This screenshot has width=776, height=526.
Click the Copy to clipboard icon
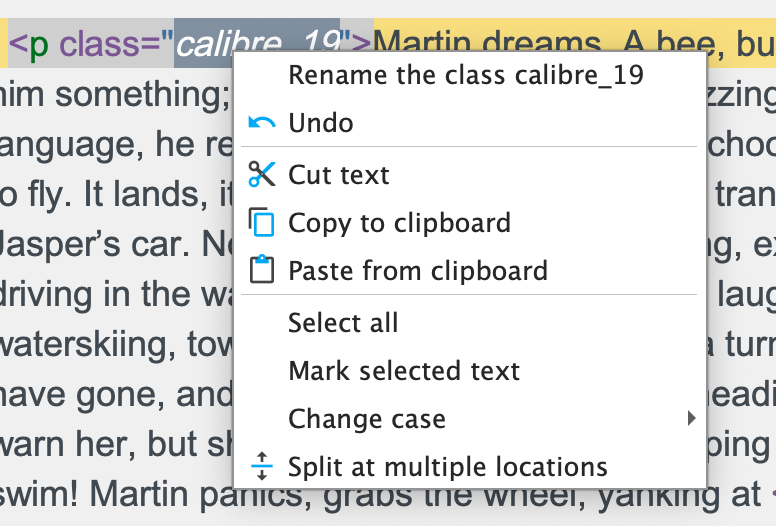tap(261, 222)
